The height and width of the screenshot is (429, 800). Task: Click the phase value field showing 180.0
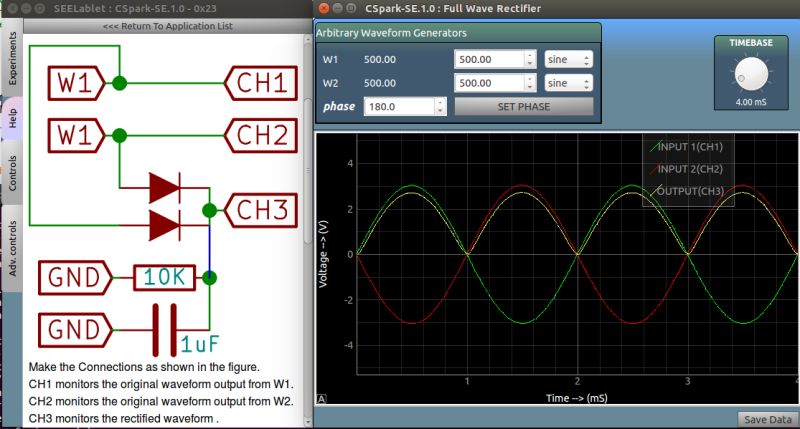(x=398, y=107)
